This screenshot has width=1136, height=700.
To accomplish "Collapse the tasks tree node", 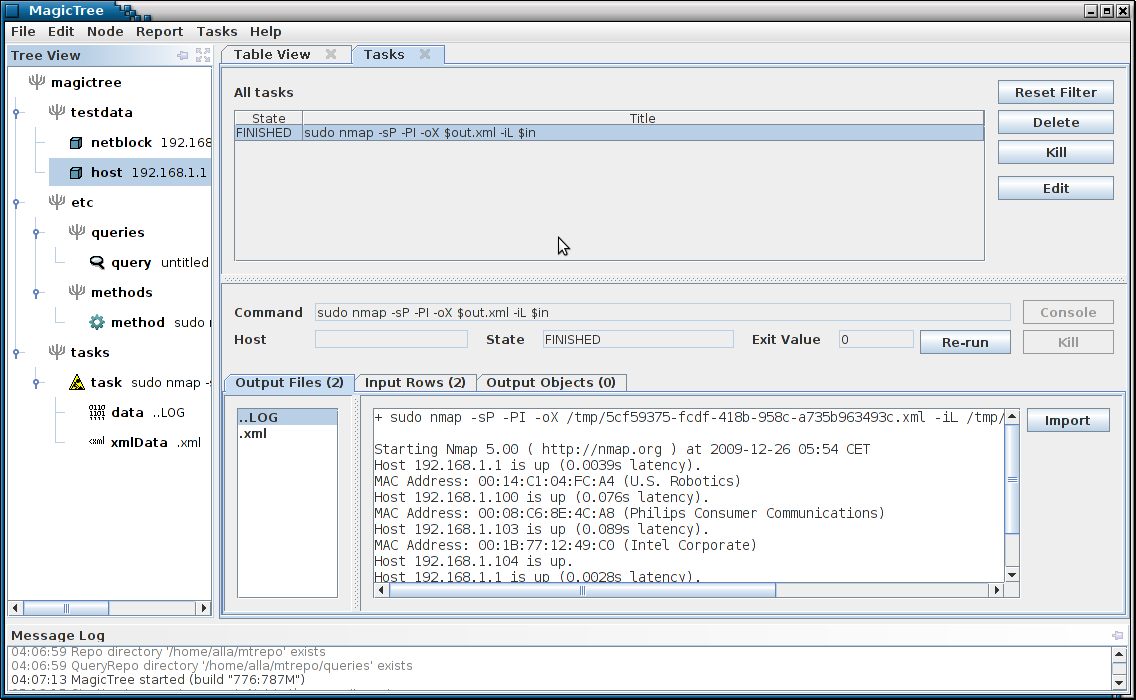I will (17, 353).
